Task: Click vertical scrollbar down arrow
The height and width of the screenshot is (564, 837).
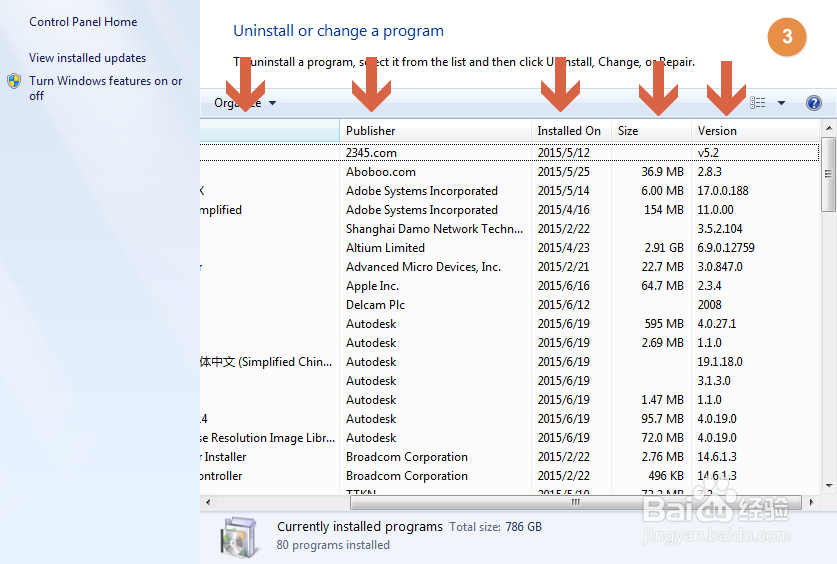Action: point(828,486)
